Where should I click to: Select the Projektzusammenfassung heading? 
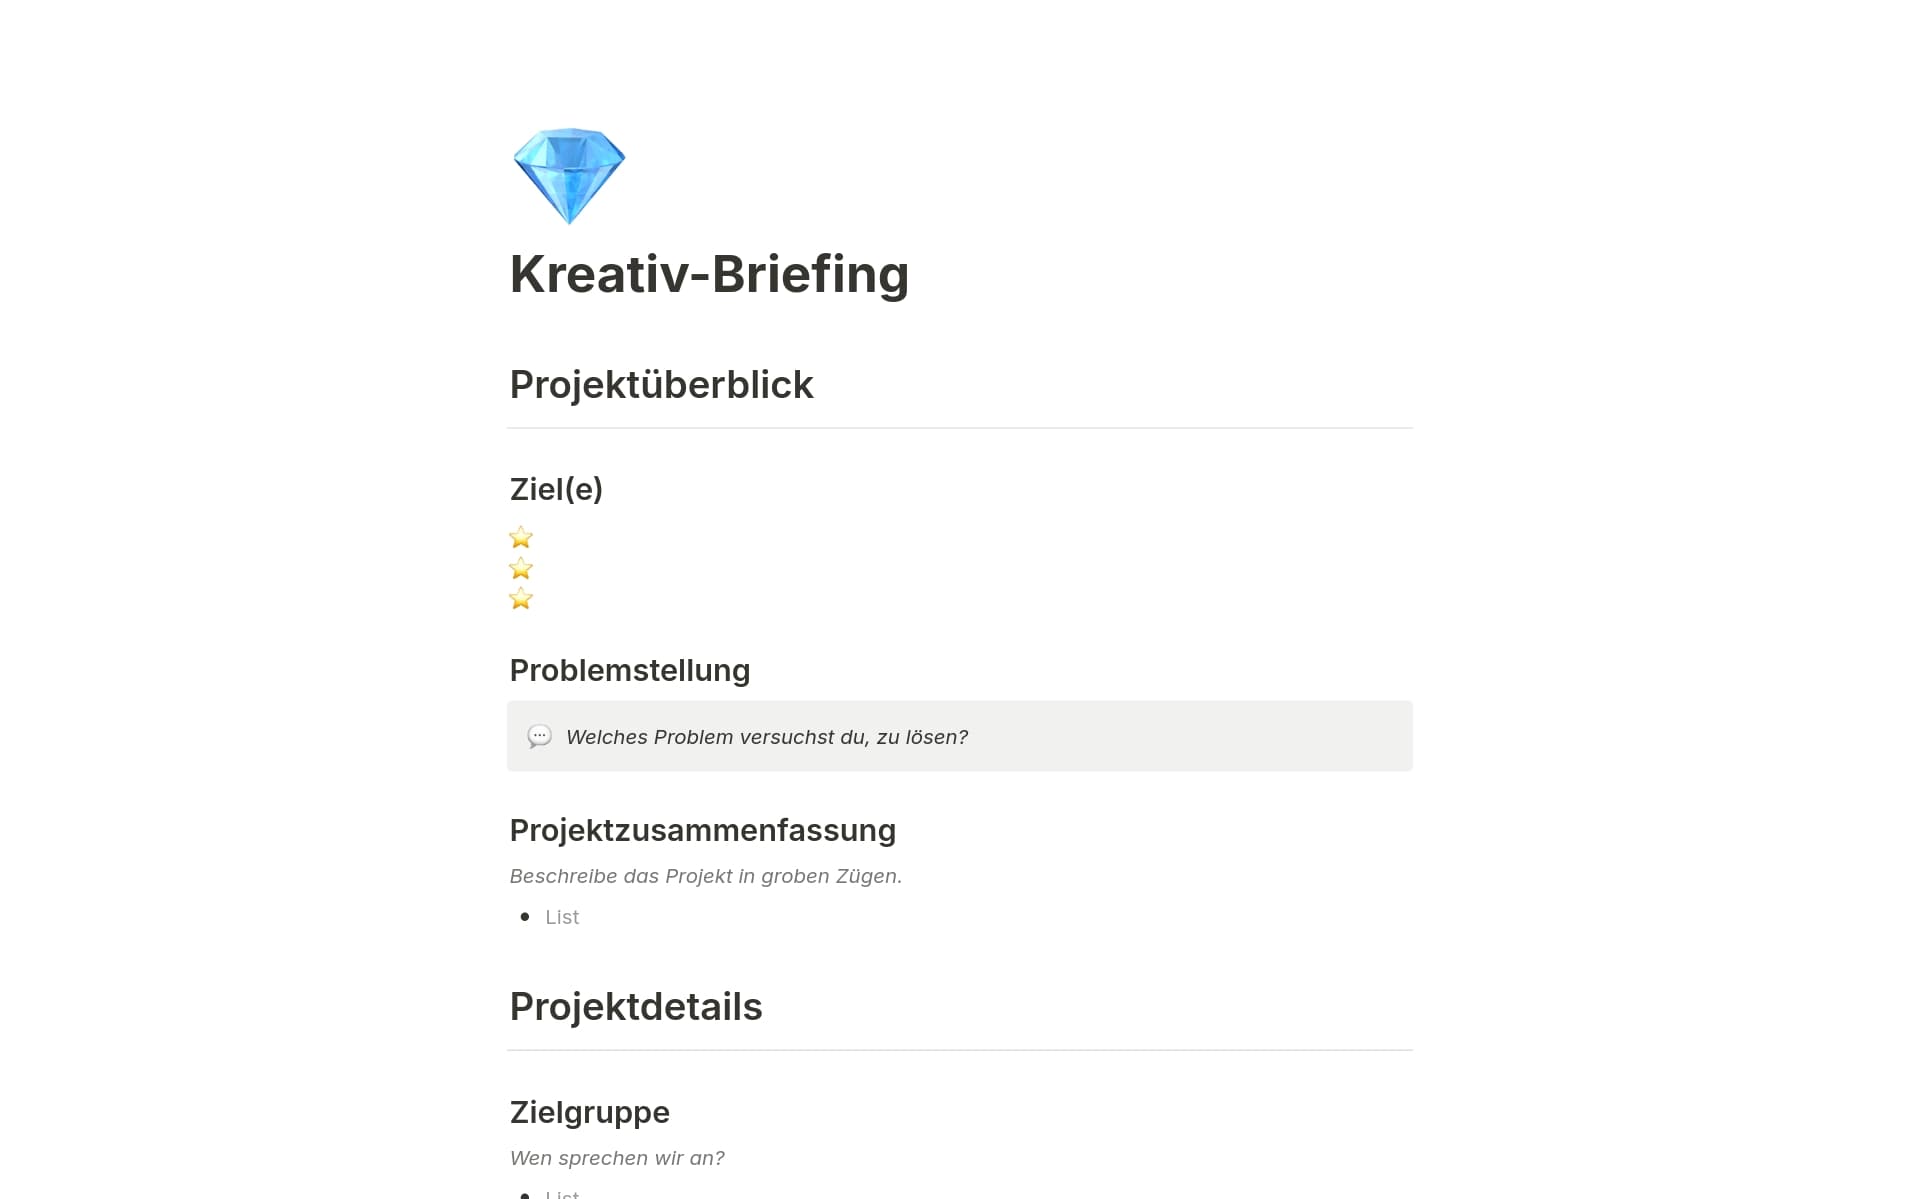[x=702, y=830]
